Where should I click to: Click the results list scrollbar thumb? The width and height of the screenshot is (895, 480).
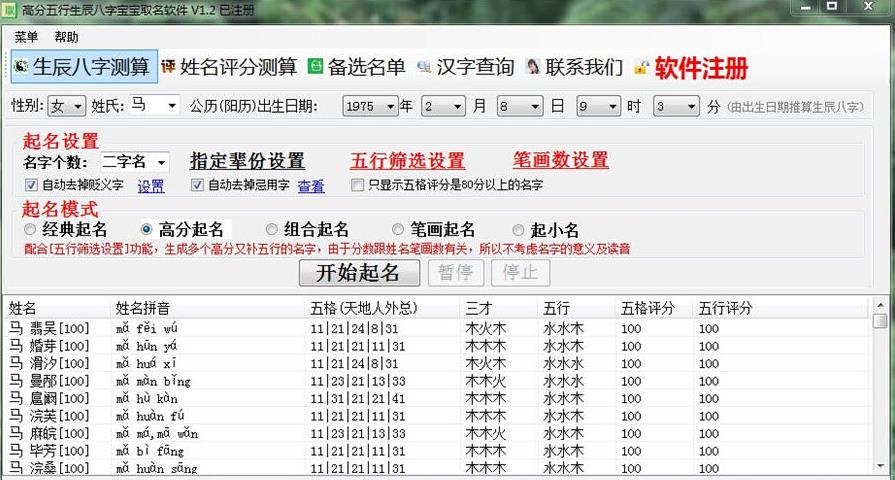[880, 321]
